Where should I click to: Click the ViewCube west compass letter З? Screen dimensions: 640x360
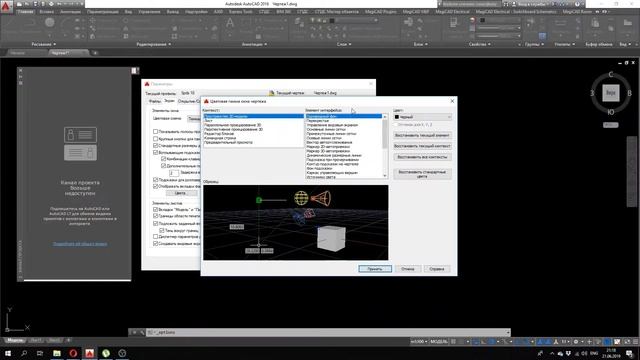(x=592, y=93)
